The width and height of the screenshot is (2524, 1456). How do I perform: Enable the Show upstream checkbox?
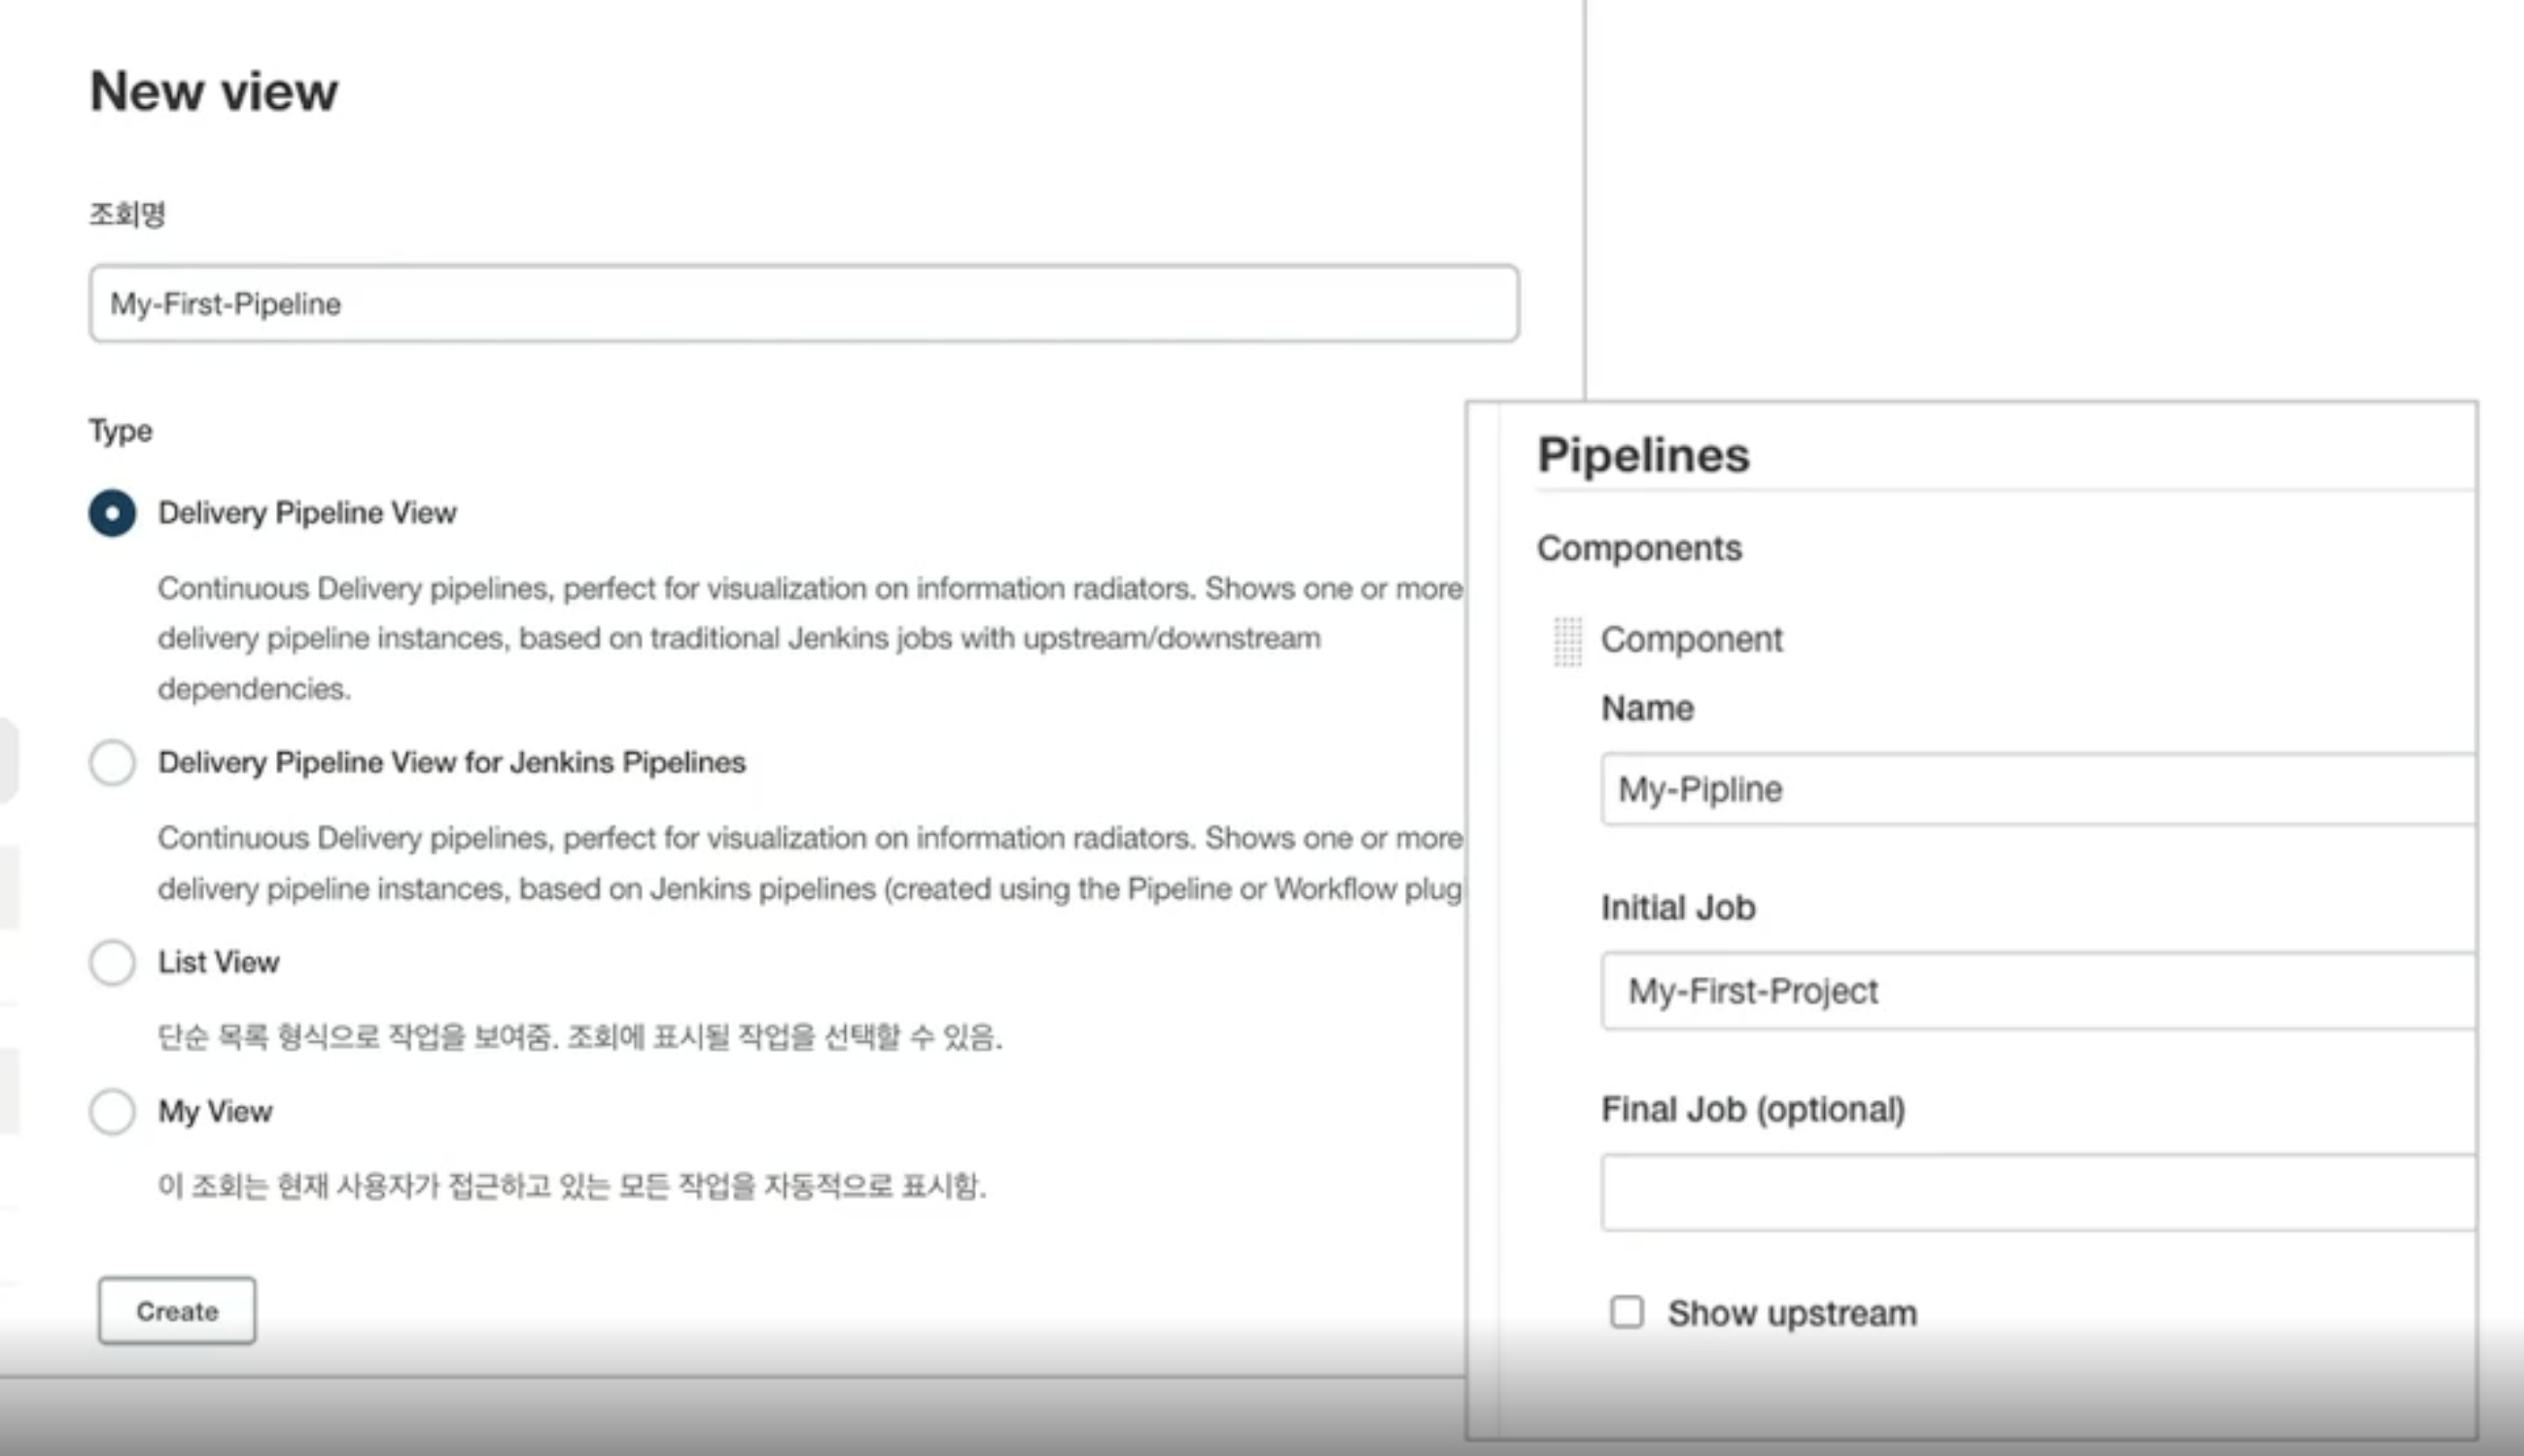tap(1626, 1311)
